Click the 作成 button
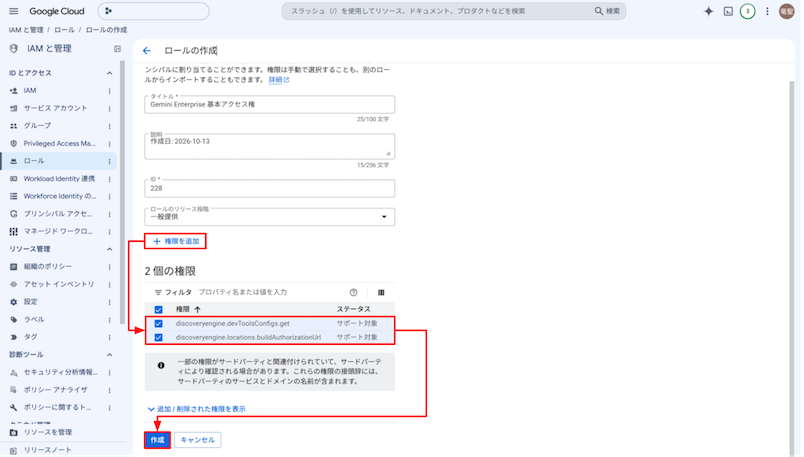 click(x=157, y=440)
